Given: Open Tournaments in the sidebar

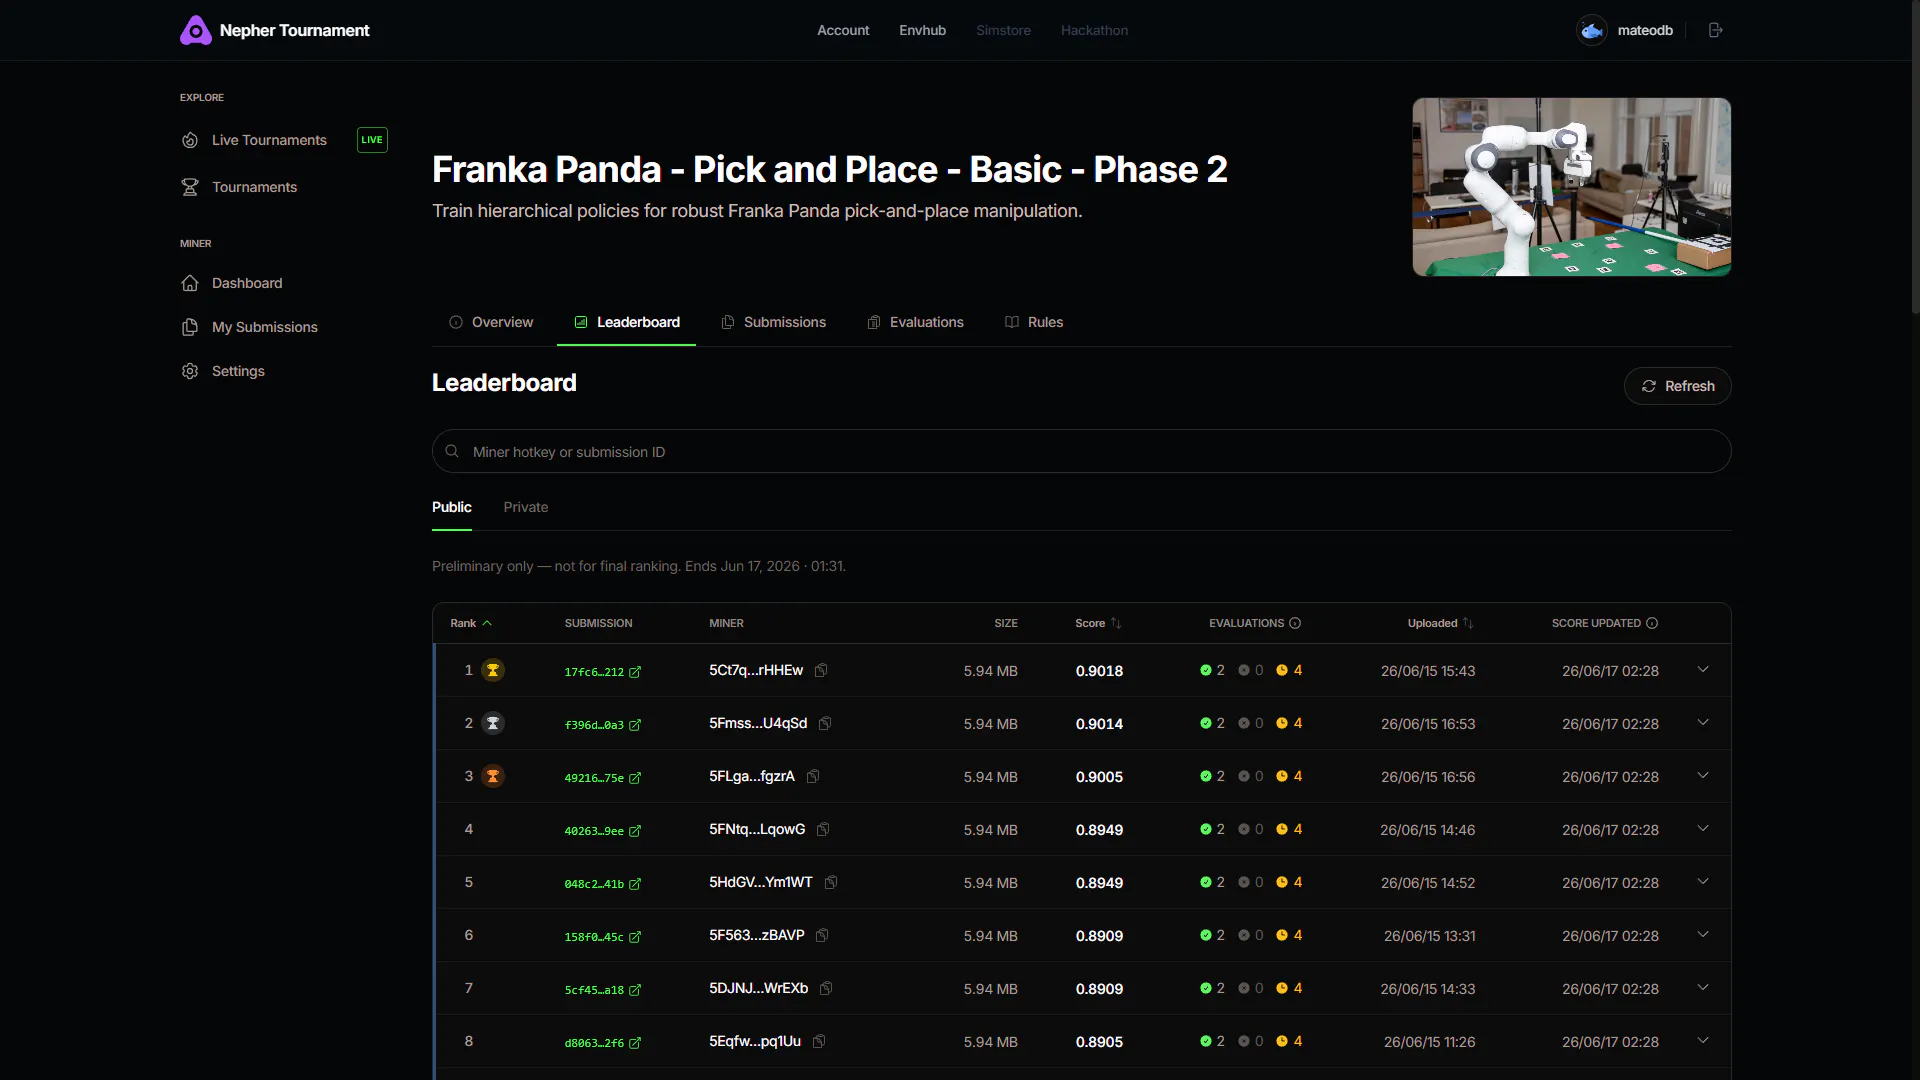Looking at the screenshot, I should [x=254, y=187].
